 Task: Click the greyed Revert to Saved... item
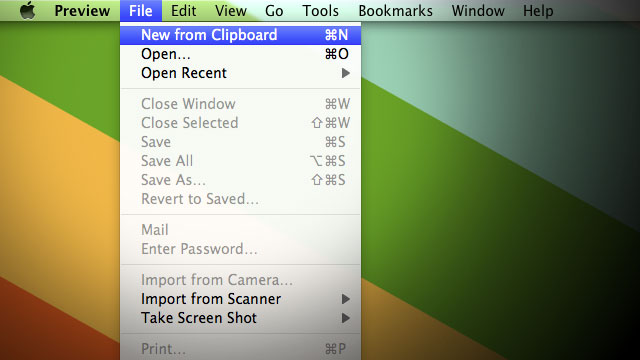pos(240,199)
